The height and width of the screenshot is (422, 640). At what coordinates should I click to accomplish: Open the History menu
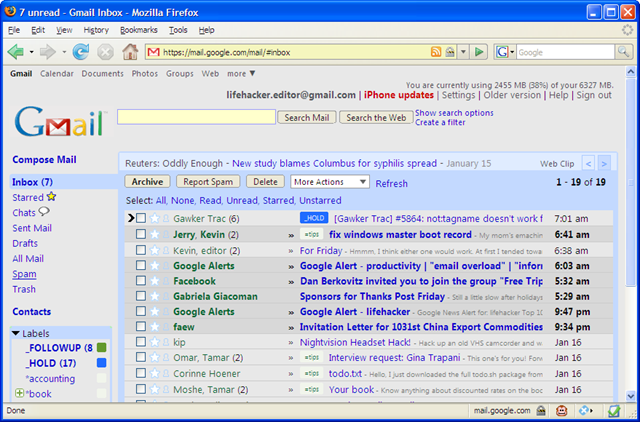(96, 30)
